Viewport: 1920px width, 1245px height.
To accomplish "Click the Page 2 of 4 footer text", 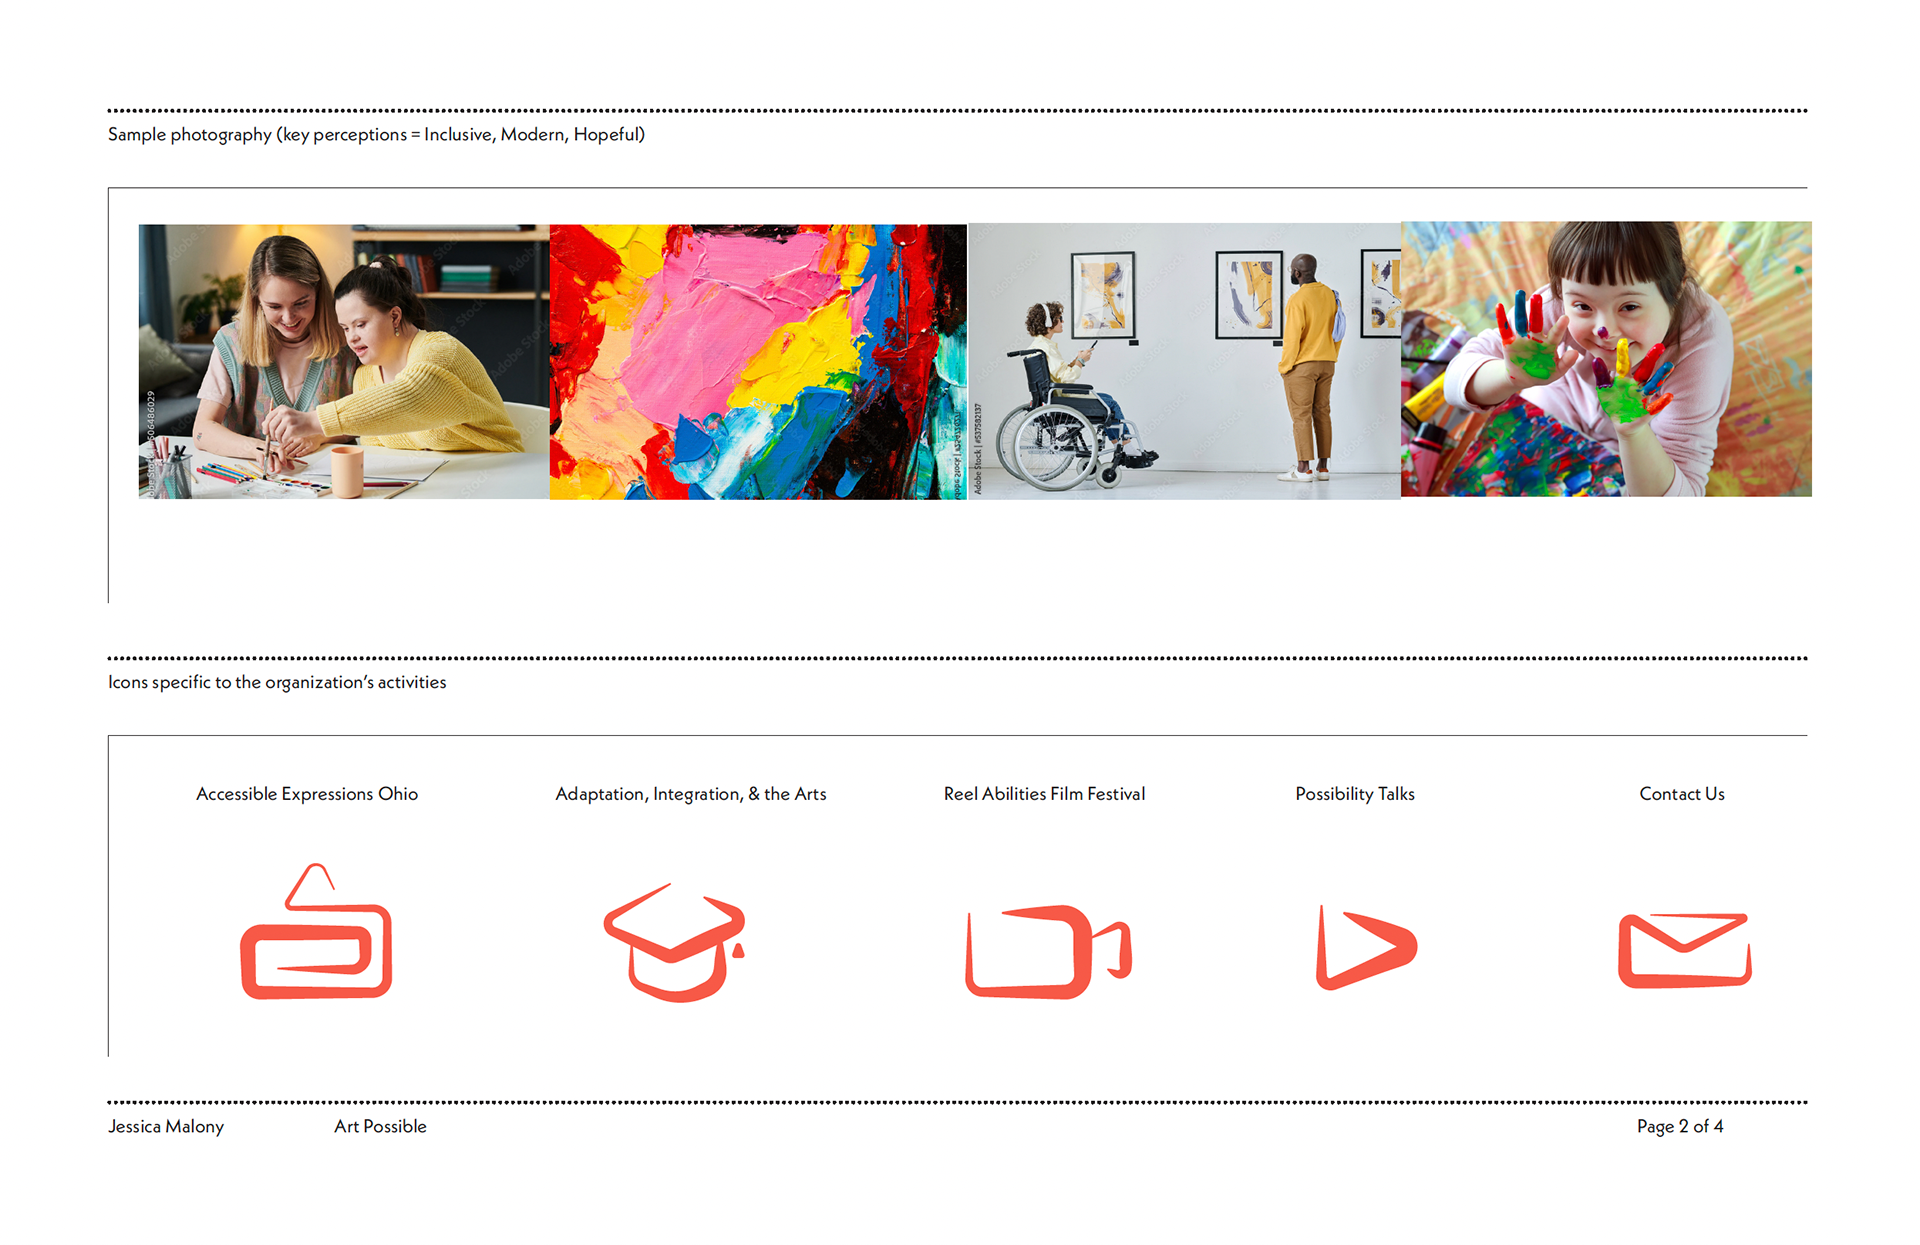I will [x=1680, y=1127].
